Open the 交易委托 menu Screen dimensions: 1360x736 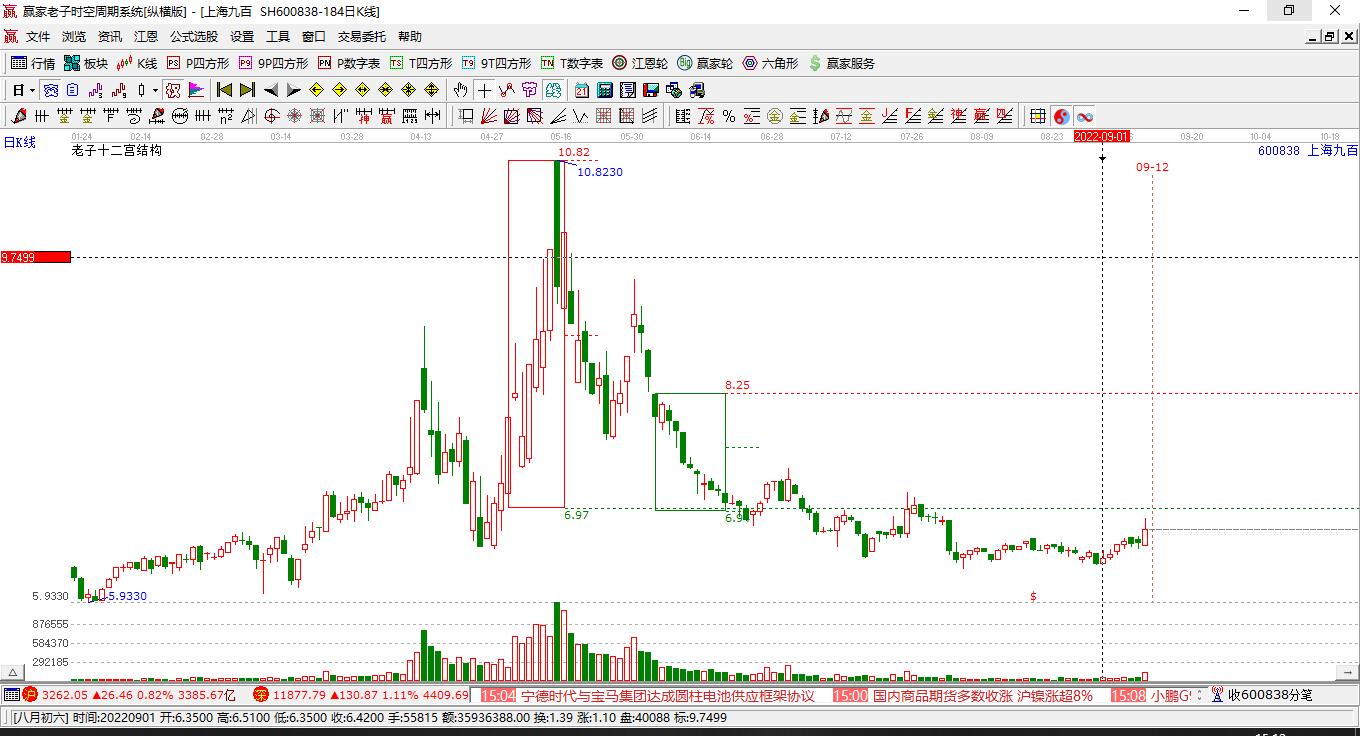pyautogui.click(x=361, y=37)
